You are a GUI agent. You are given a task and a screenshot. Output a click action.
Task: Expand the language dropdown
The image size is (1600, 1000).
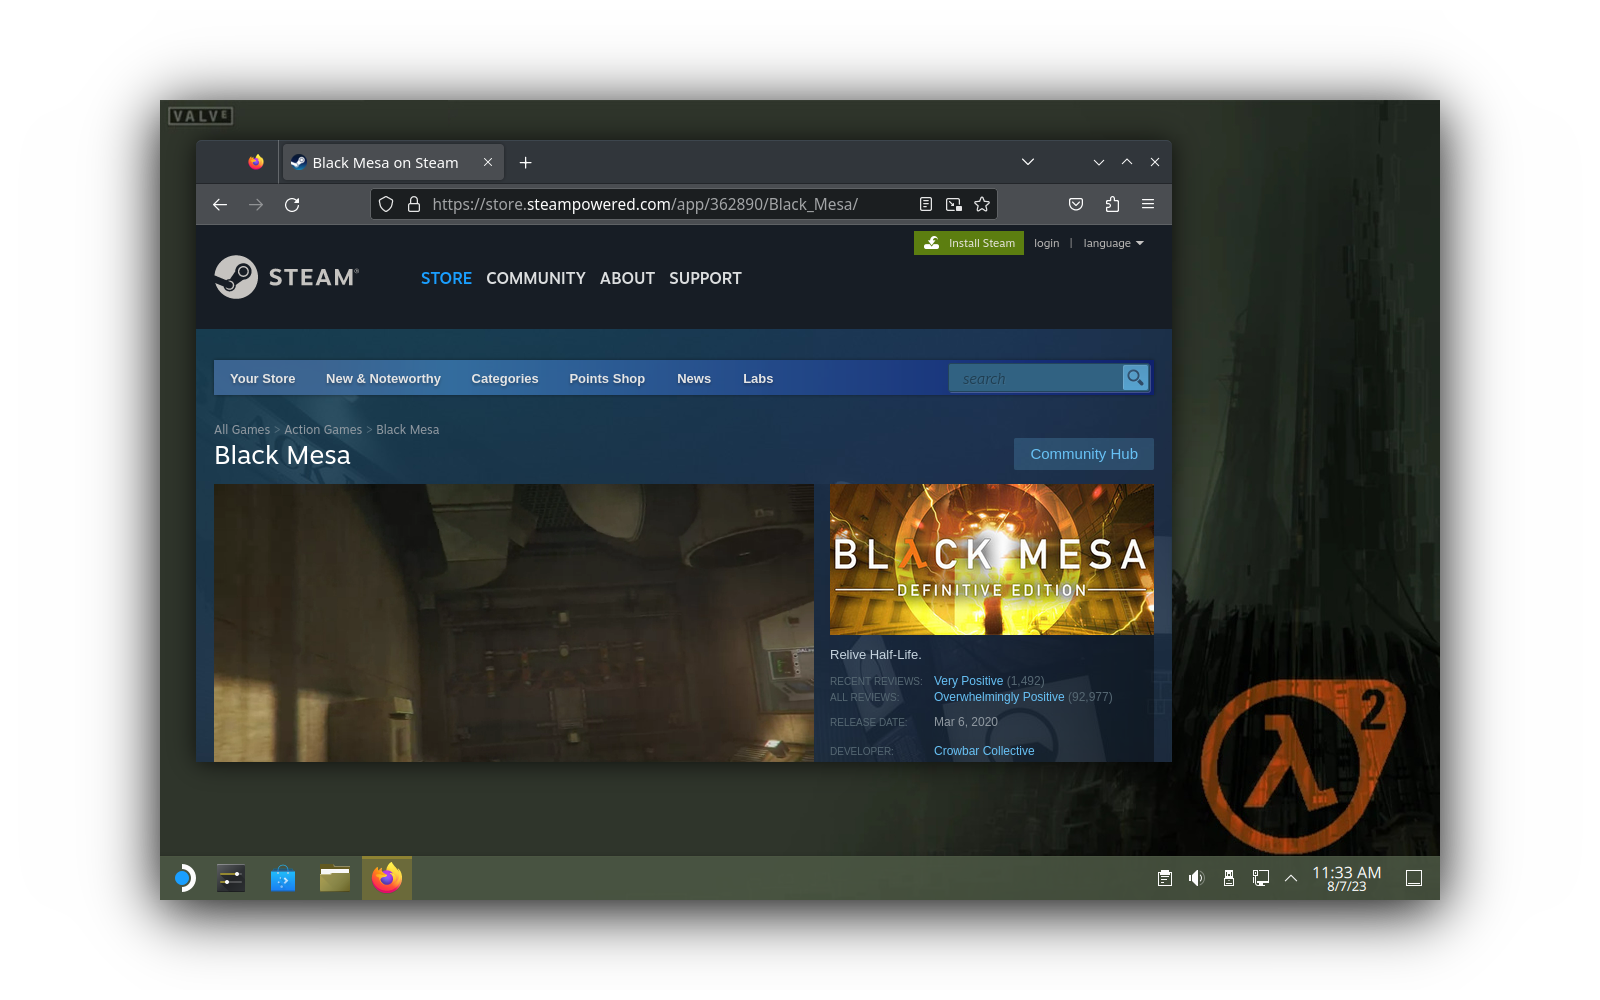pyautogui.click(x=1113, y=244)
